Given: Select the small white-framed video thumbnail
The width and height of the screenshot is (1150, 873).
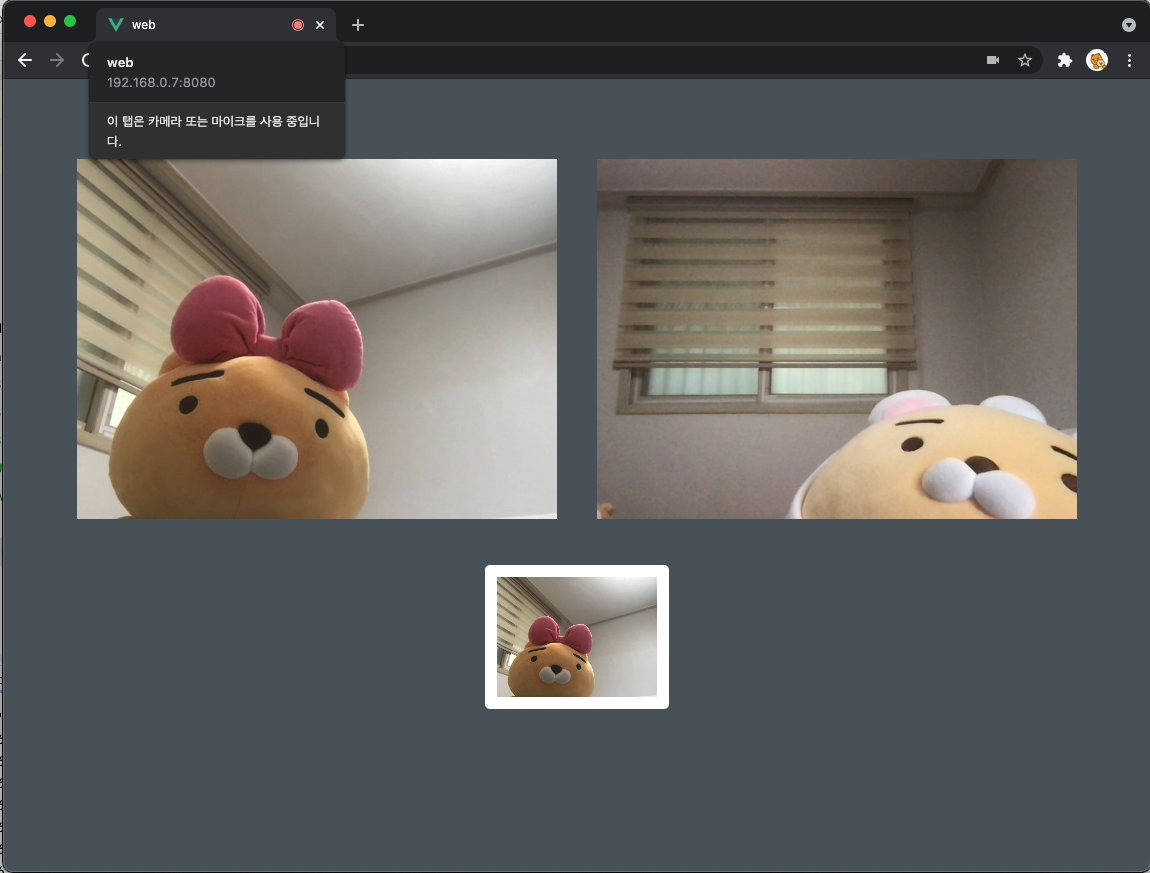Looking at the screenshot, I should pyautogui.click(x=576, y=637).
